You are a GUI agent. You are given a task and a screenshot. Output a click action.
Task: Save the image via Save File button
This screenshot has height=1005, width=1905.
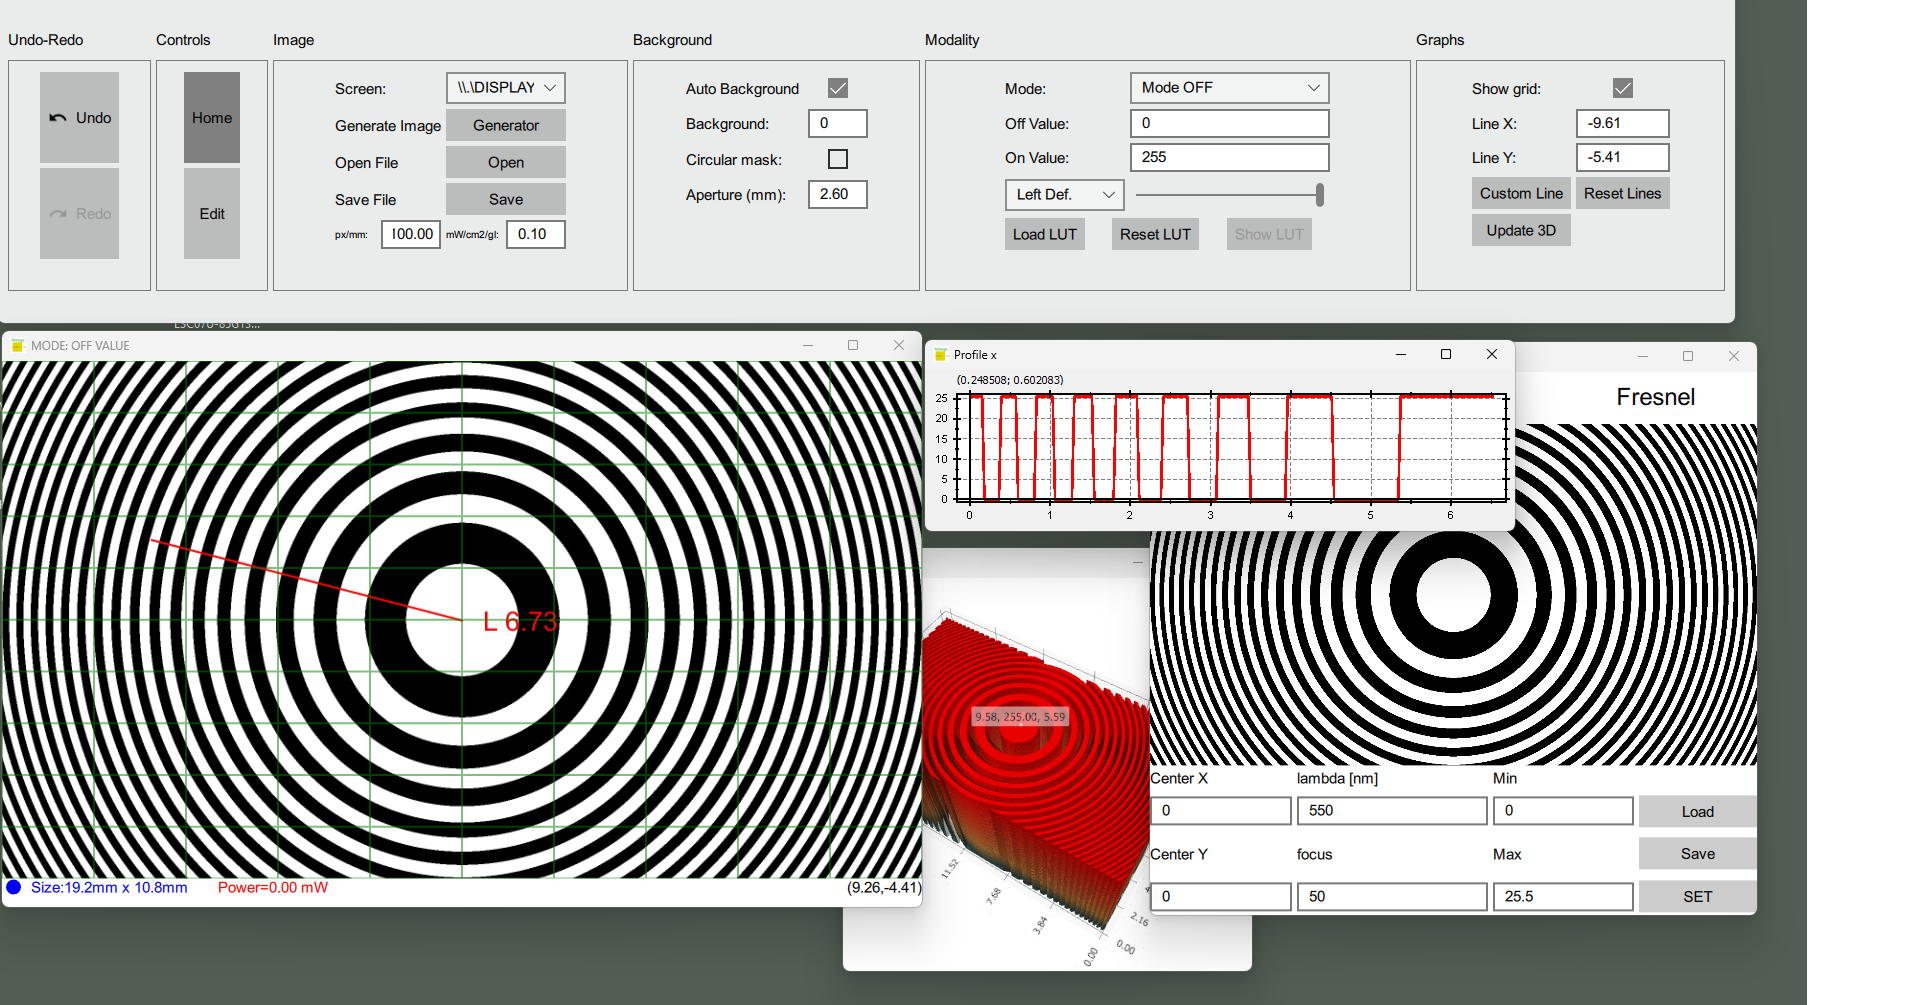506,199
